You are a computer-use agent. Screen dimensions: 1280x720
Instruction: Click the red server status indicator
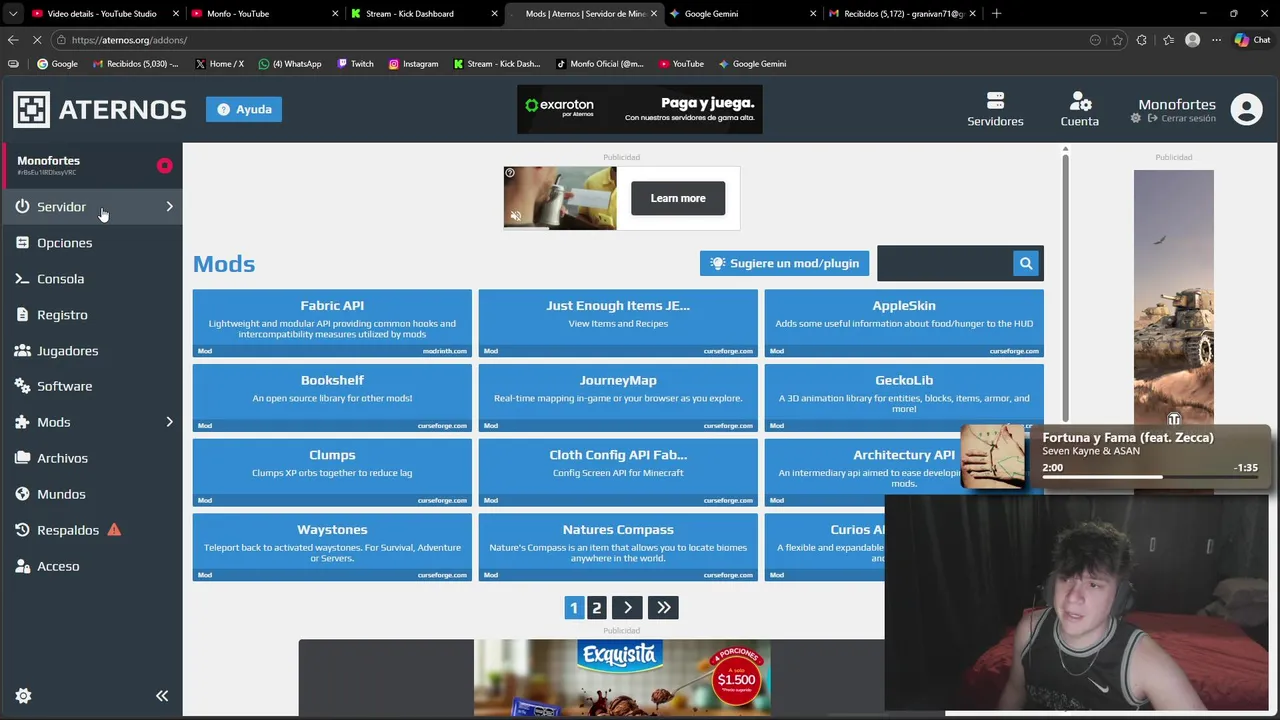(165, 166)
